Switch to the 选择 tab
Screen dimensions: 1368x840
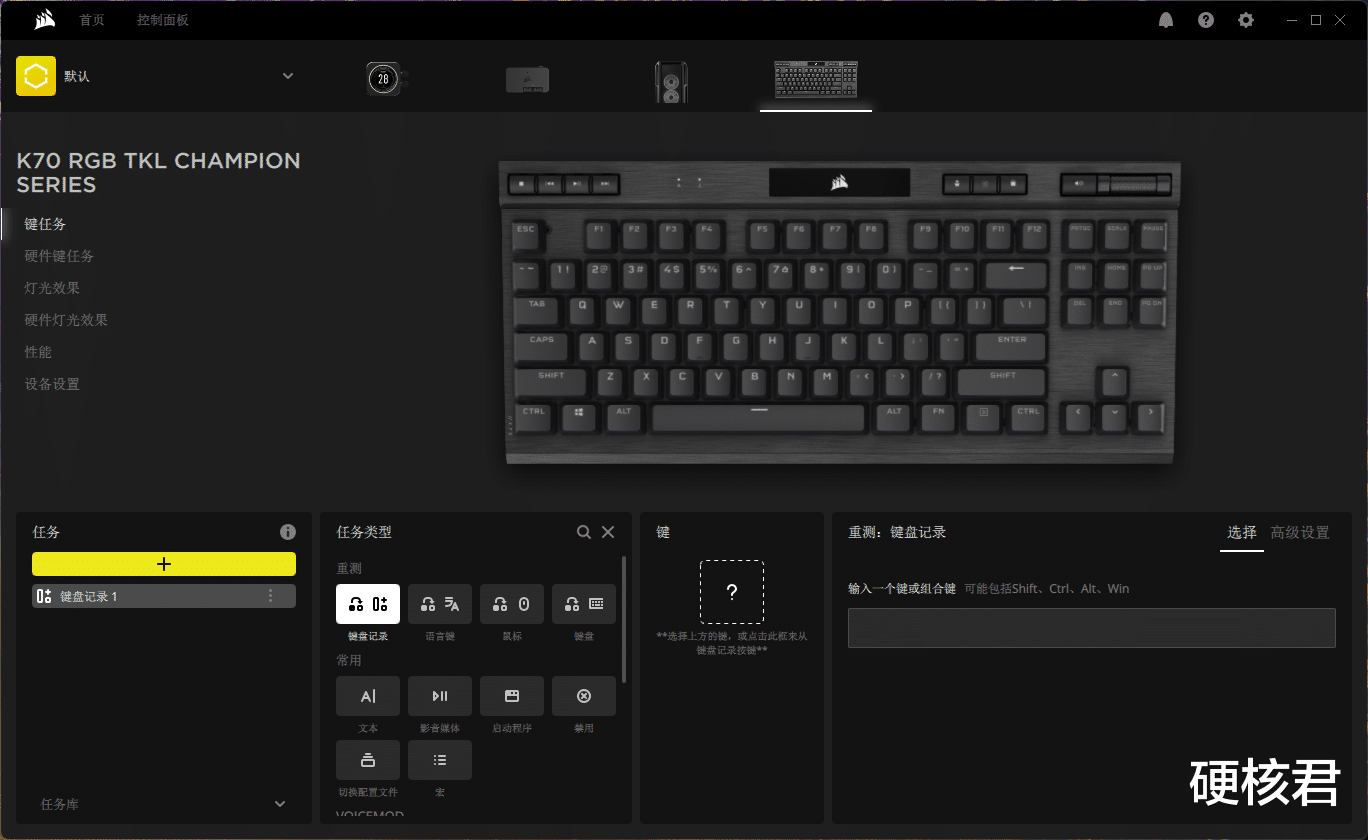click(1242, 533)
